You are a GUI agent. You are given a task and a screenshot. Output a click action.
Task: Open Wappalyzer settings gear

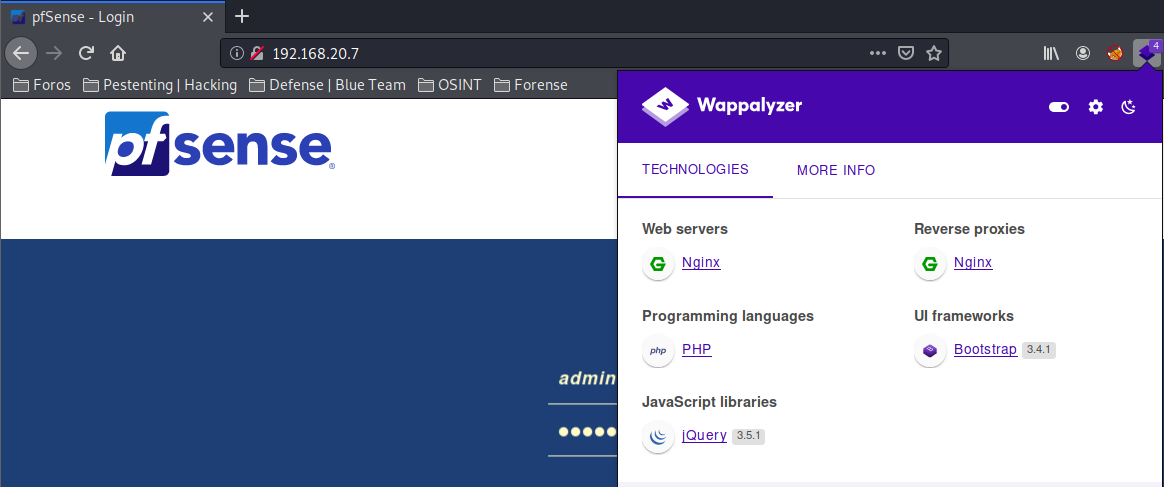(1096, 107)
